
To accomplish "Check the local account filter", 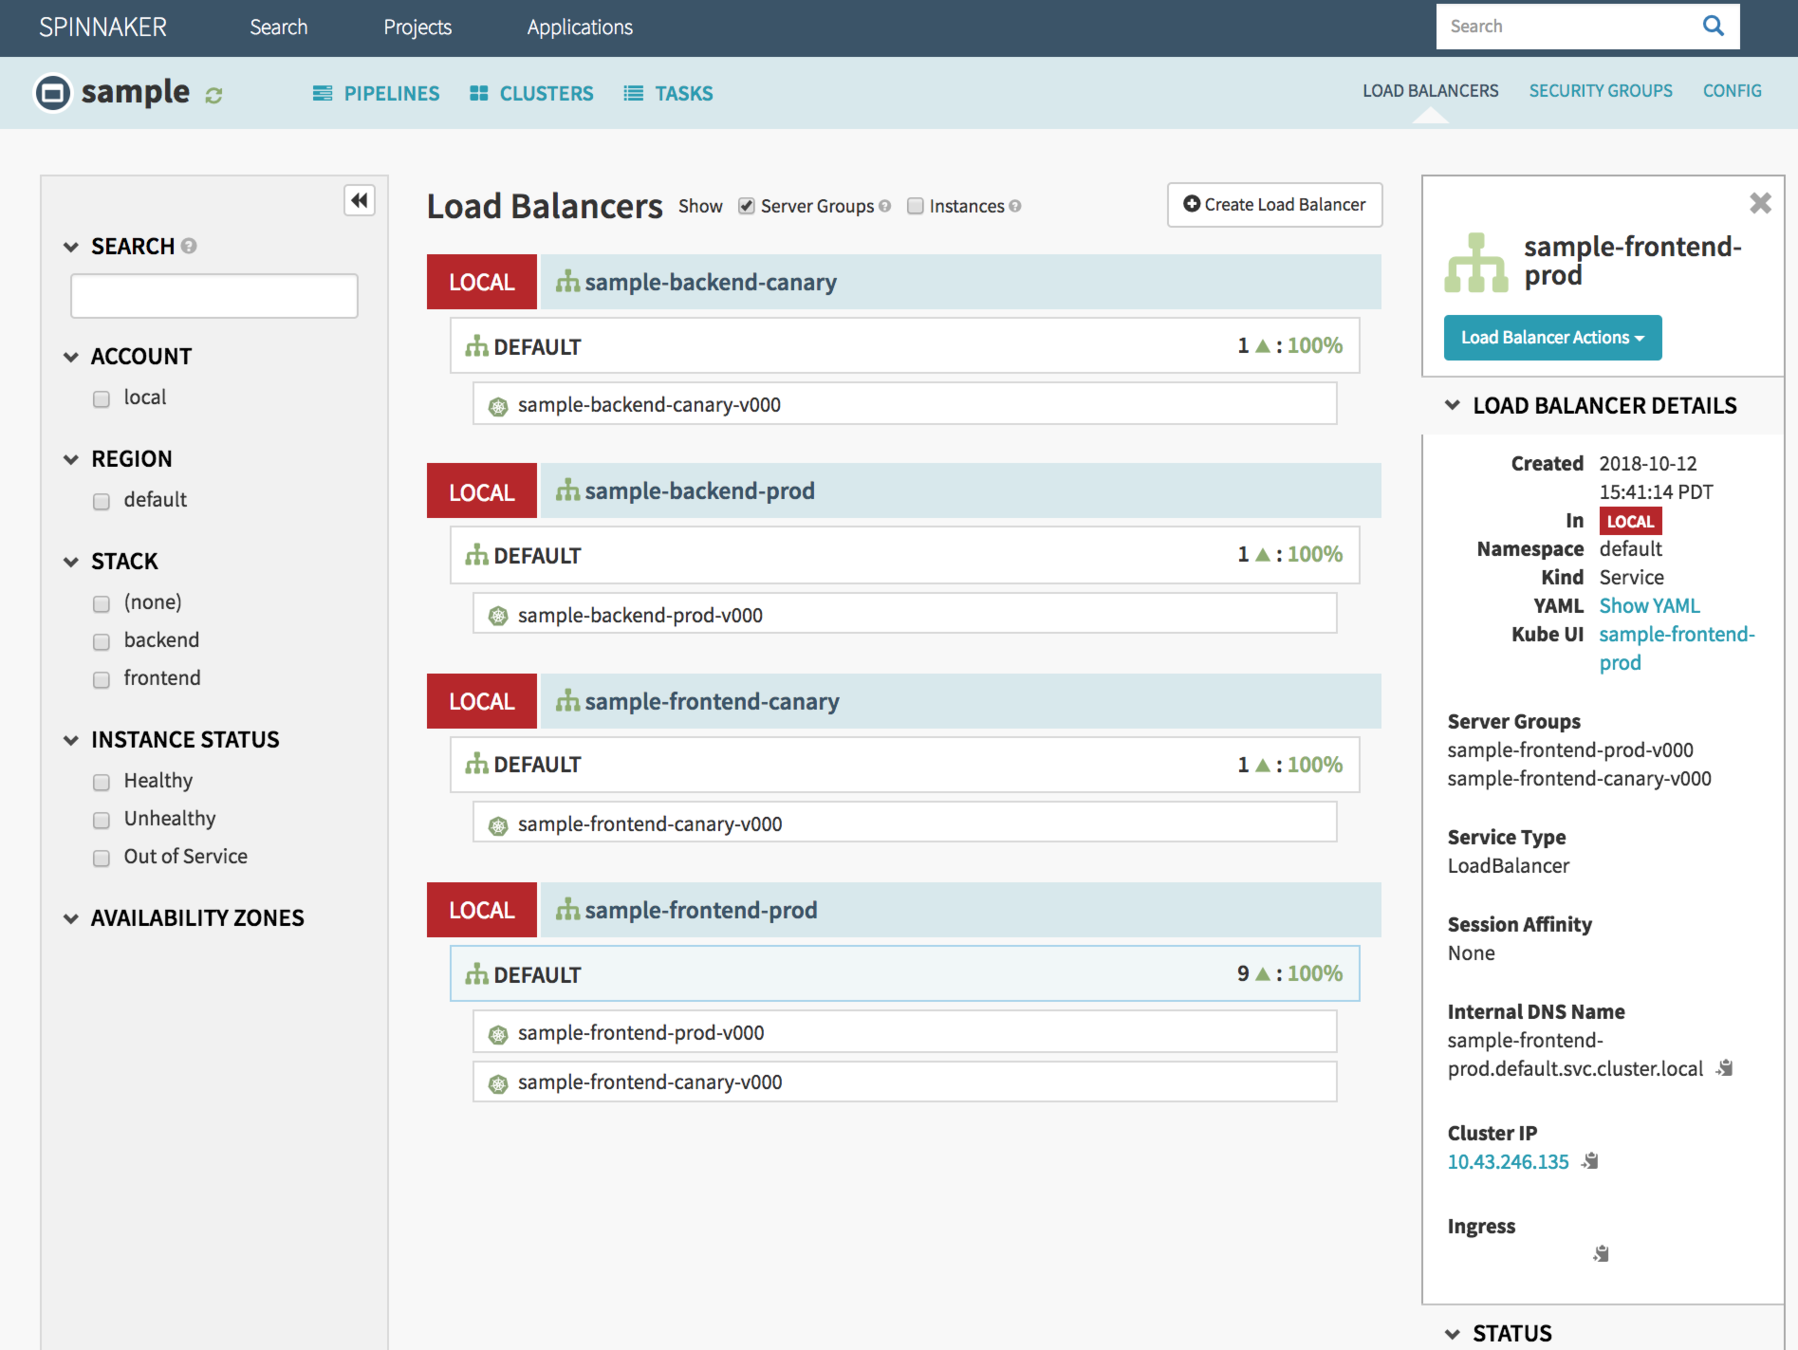I will coord(101,399).
